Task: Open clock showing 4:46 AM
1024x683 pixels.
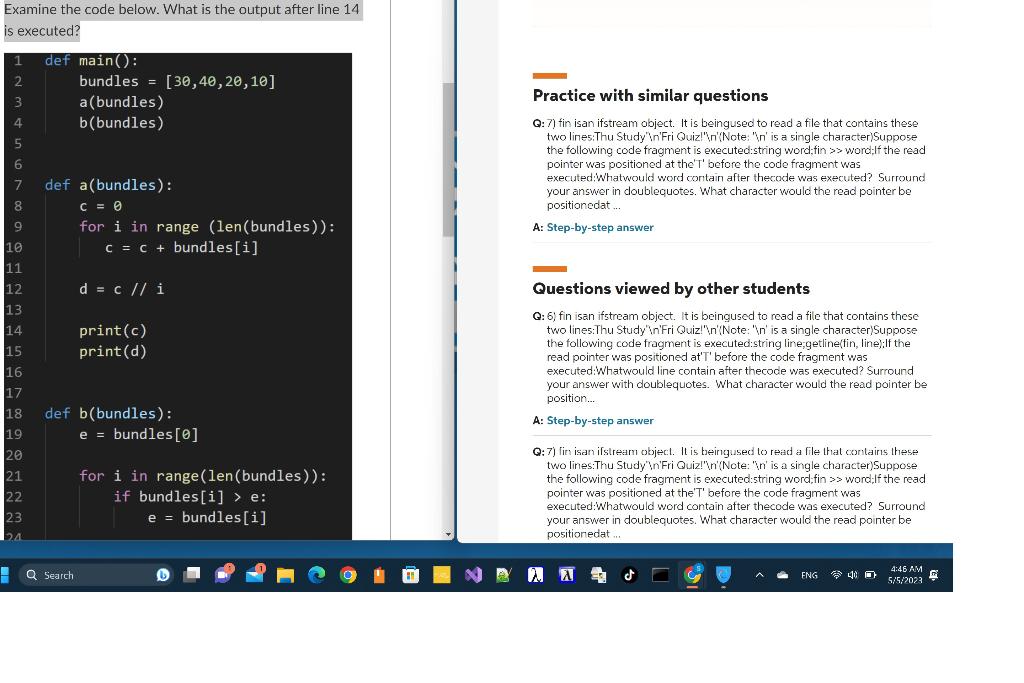Action: (x=905, y=574)
